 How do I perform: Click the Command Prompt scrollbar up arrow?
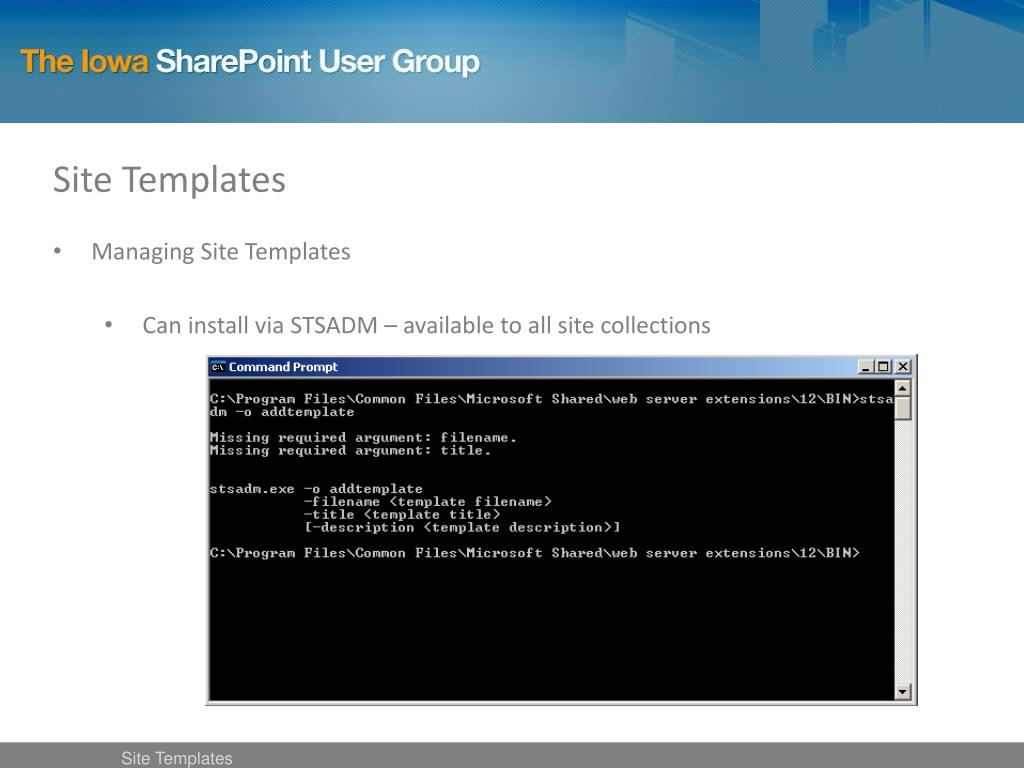point(903,389)
